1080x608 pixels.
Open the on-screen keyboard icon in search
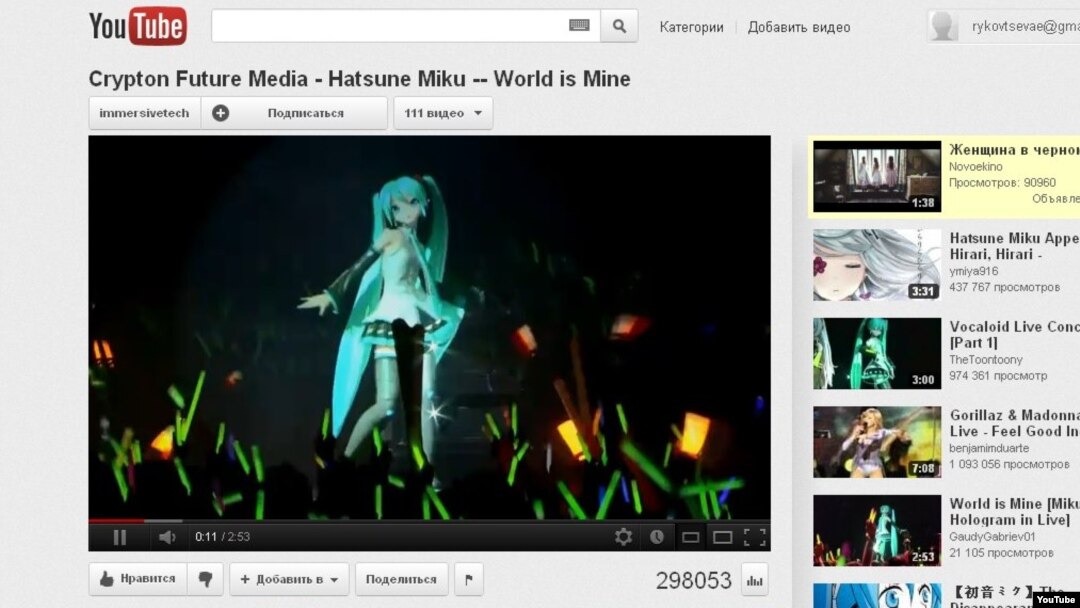tap(579, 25)
